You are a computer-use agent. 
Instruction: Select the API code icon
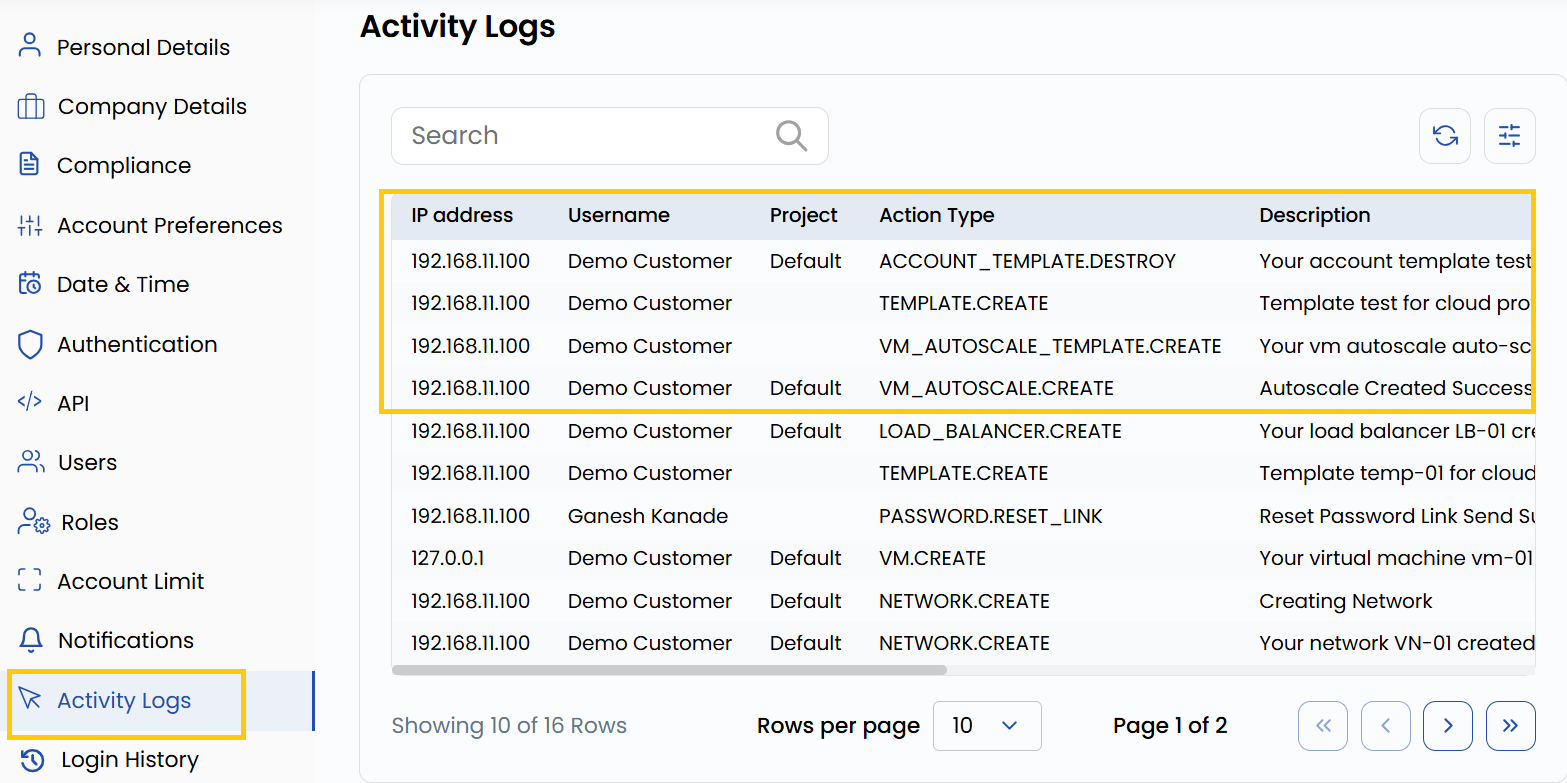click(x=28, y=403)
